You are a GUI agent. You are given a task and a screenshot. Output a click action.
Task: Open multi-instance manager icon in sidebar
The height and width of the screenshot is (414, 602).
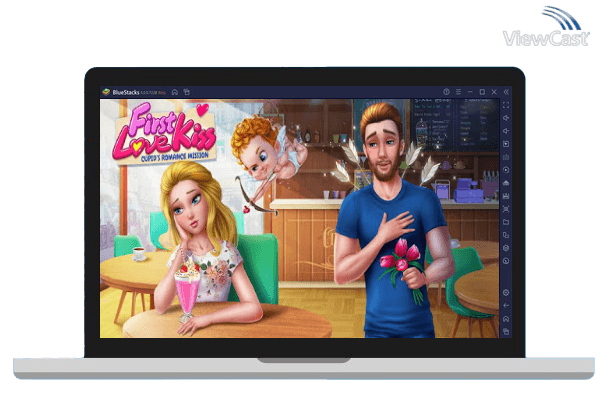[506, 235]
